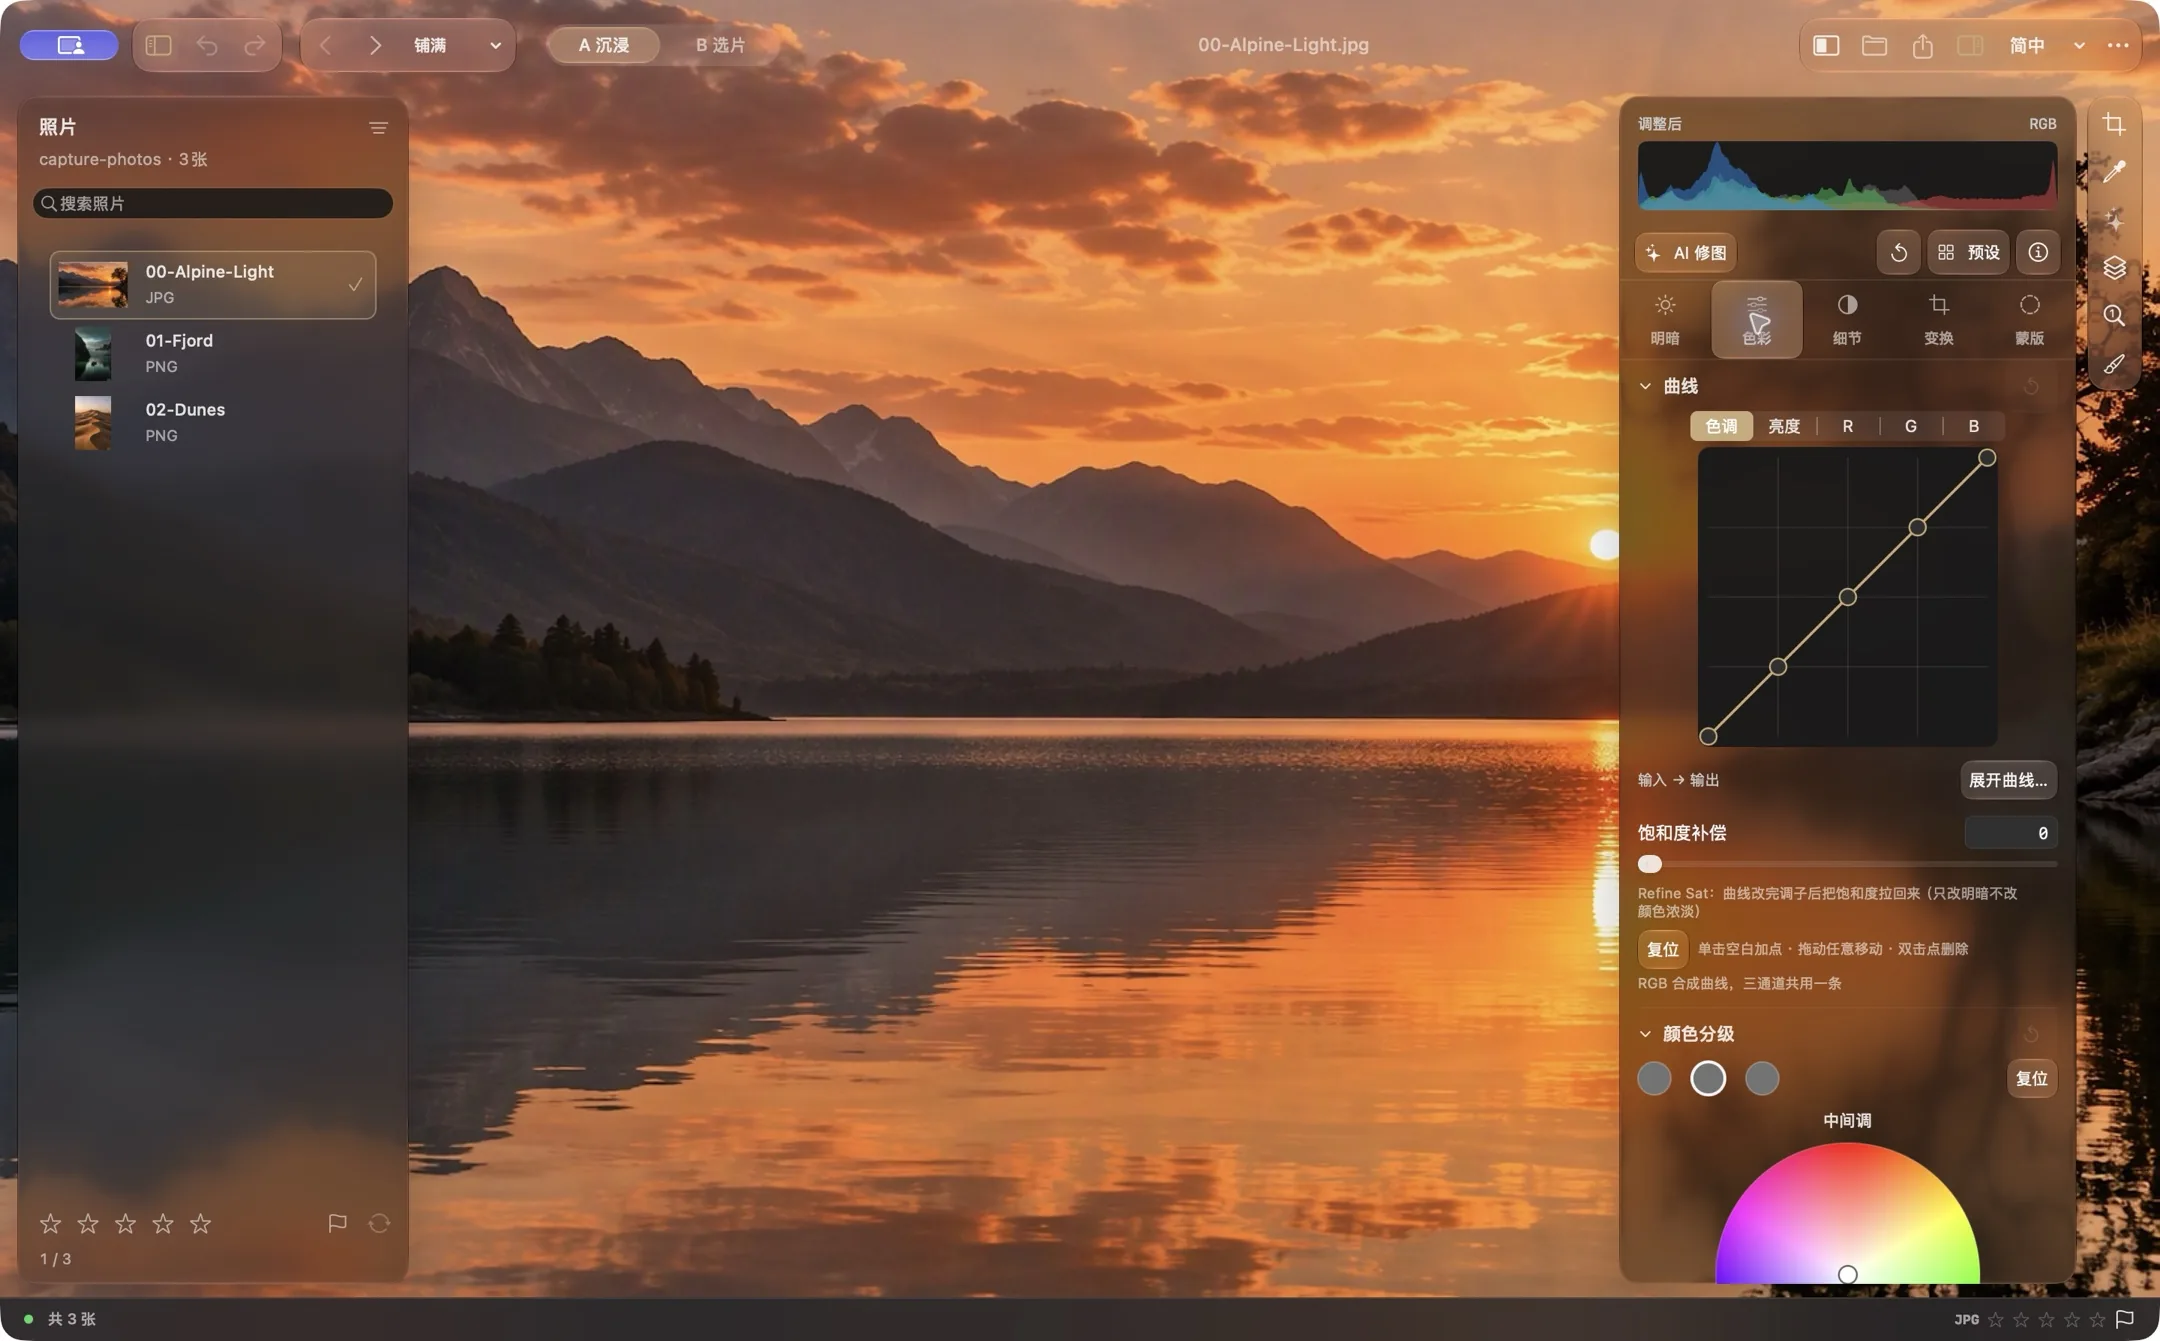Toggle the before/after compare view icon

click(1826, 45)
